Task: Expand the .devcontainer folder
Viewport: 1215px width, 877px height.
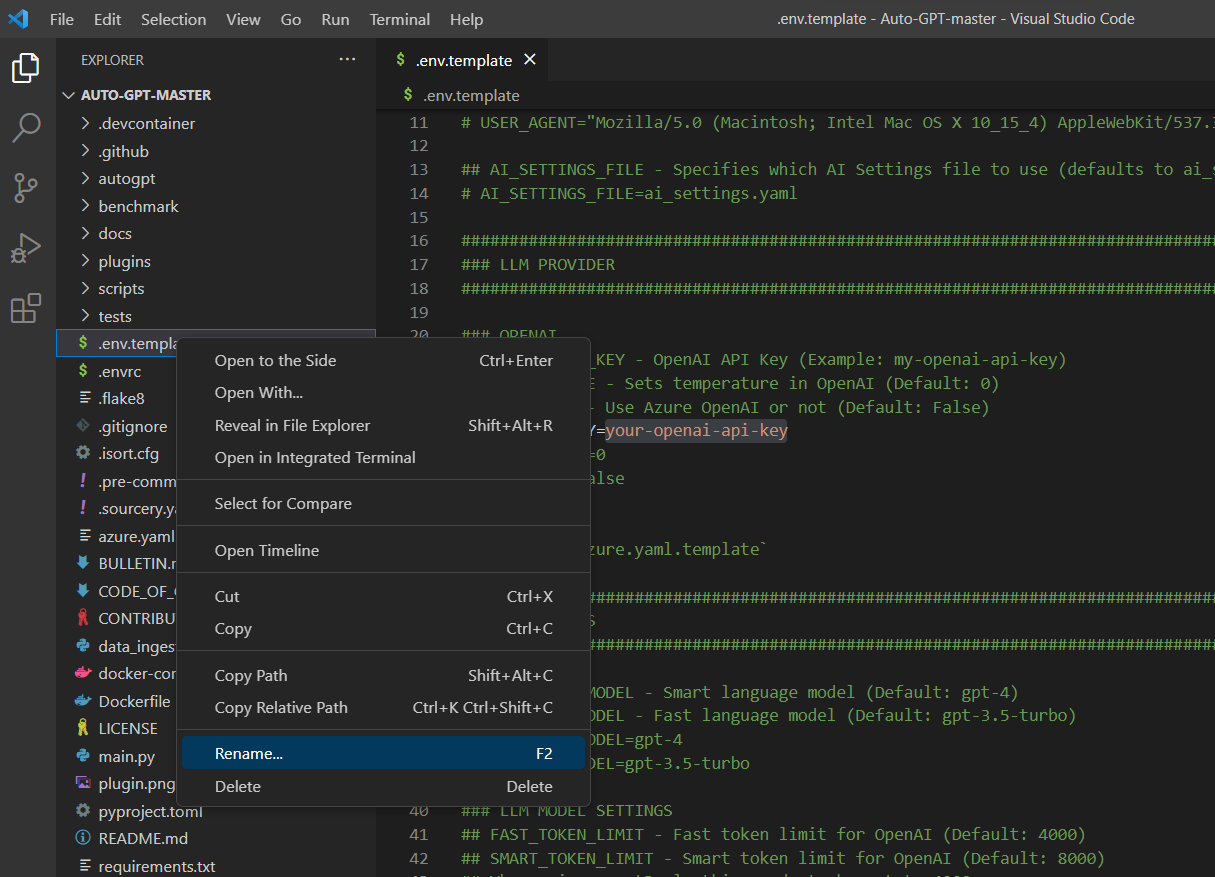Action: (146, 124)
